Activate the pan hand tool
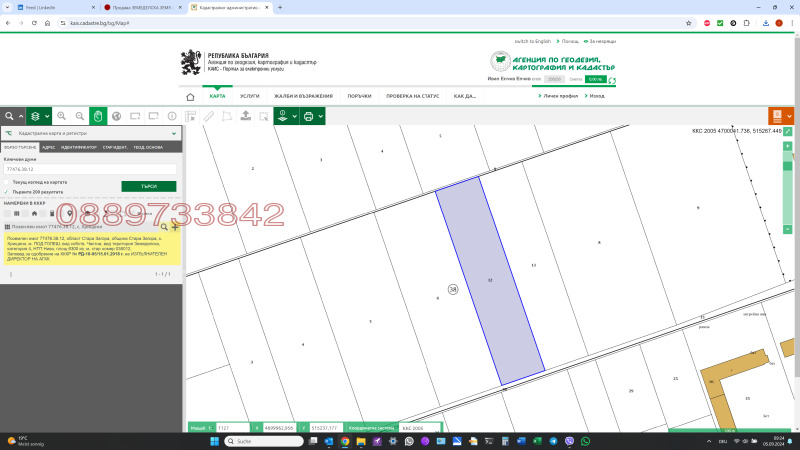800x450 pixels. click(x=98, y=116)
